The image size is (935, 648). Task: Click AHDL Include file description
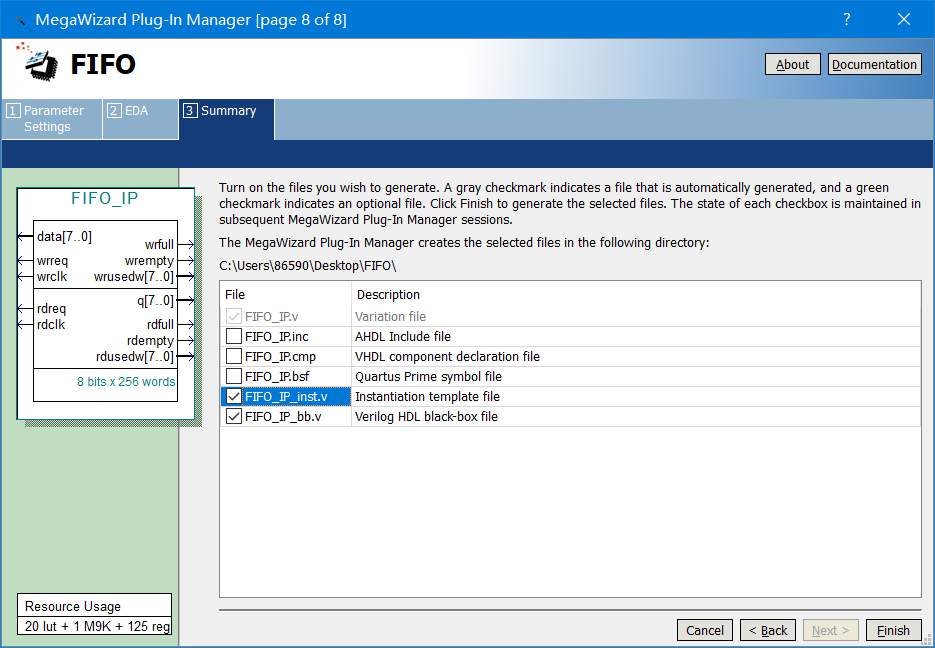click(403, 337)
